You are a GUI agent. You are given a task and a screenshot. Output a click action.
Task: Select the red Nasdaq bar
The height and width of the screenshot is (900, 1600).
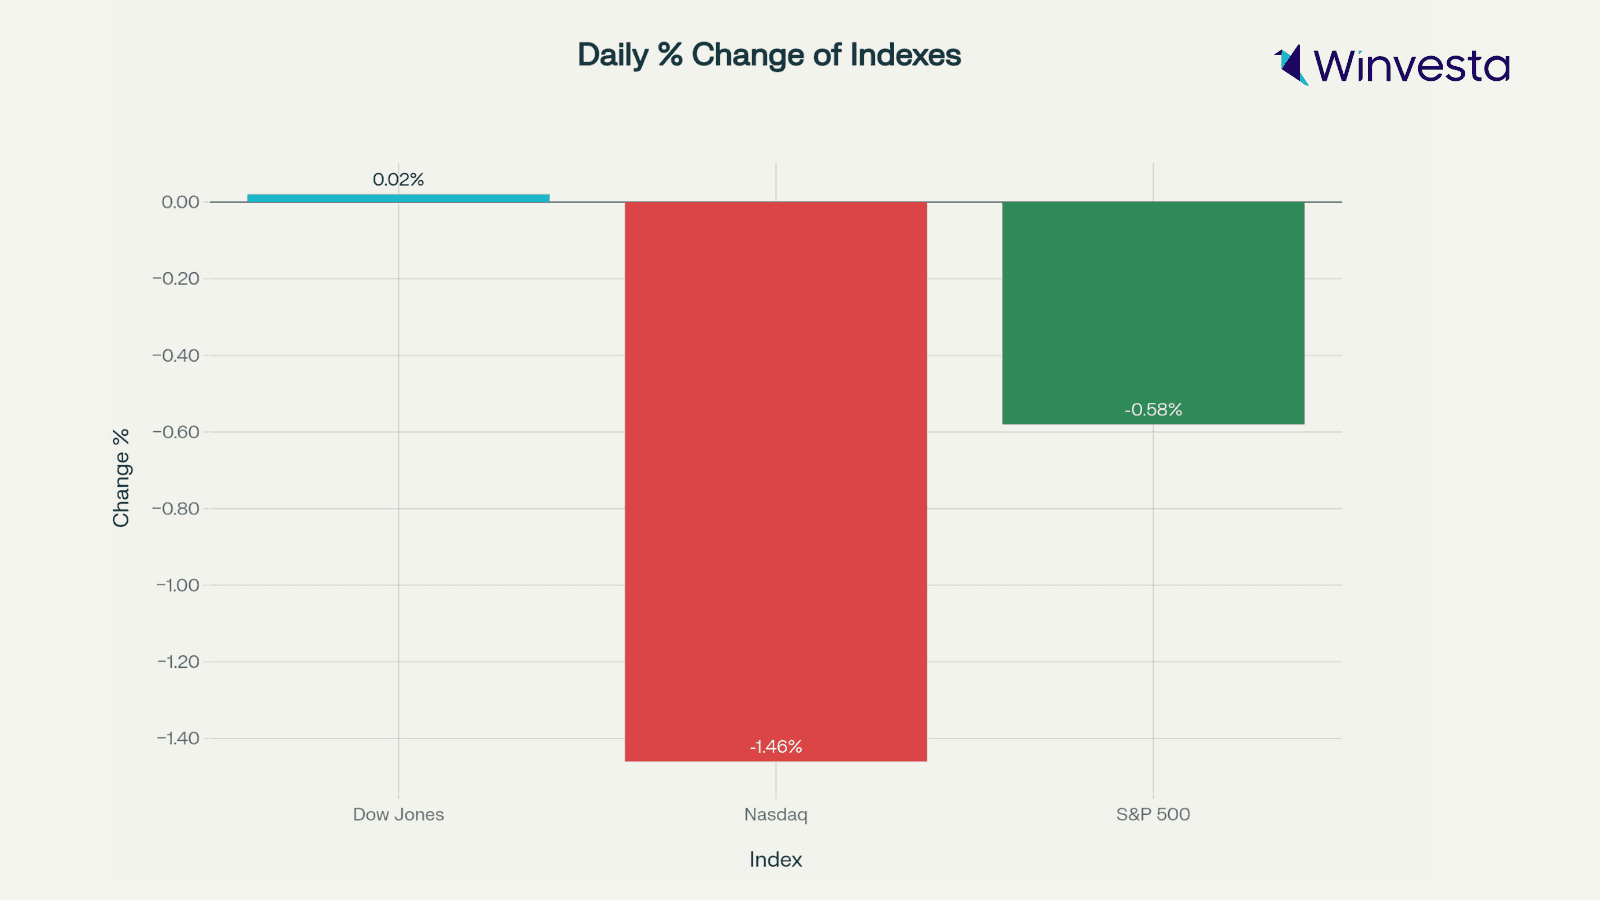coord(775,480)
